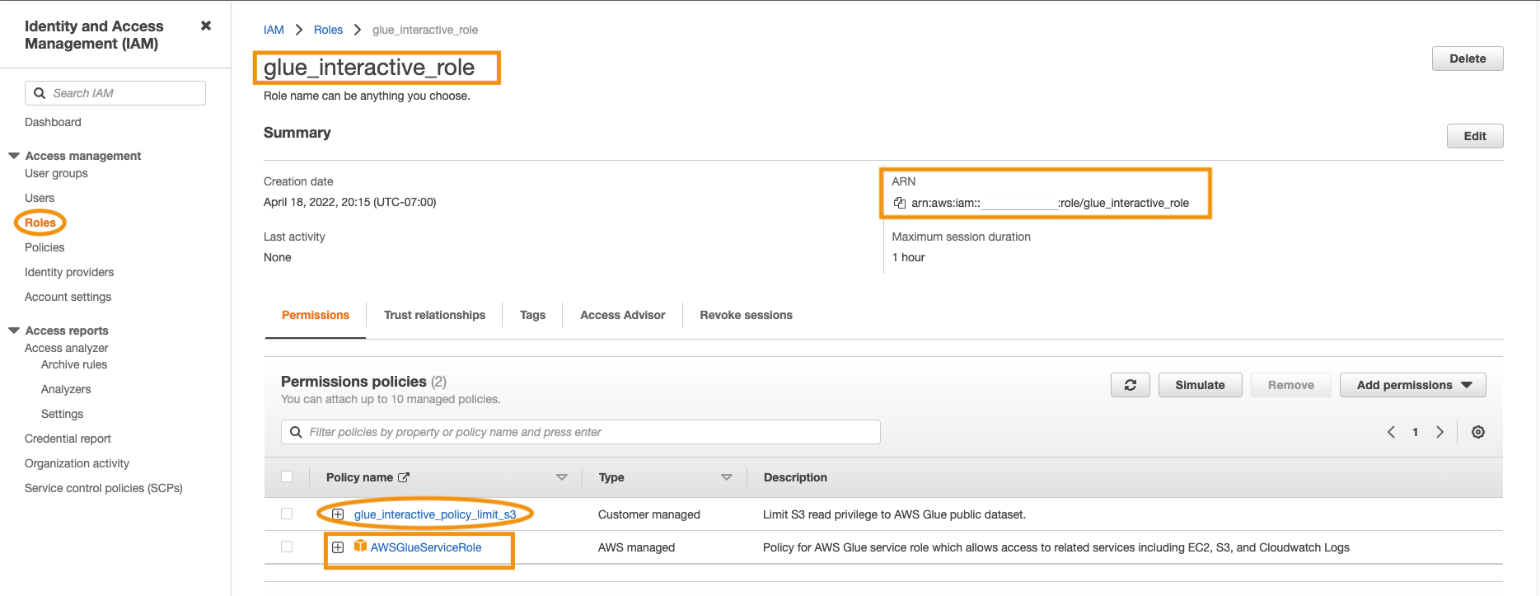Expand the glue_interactive_policy_limit_s3 policy details
Screen dimensions: 1540x596
click(338, 514)
